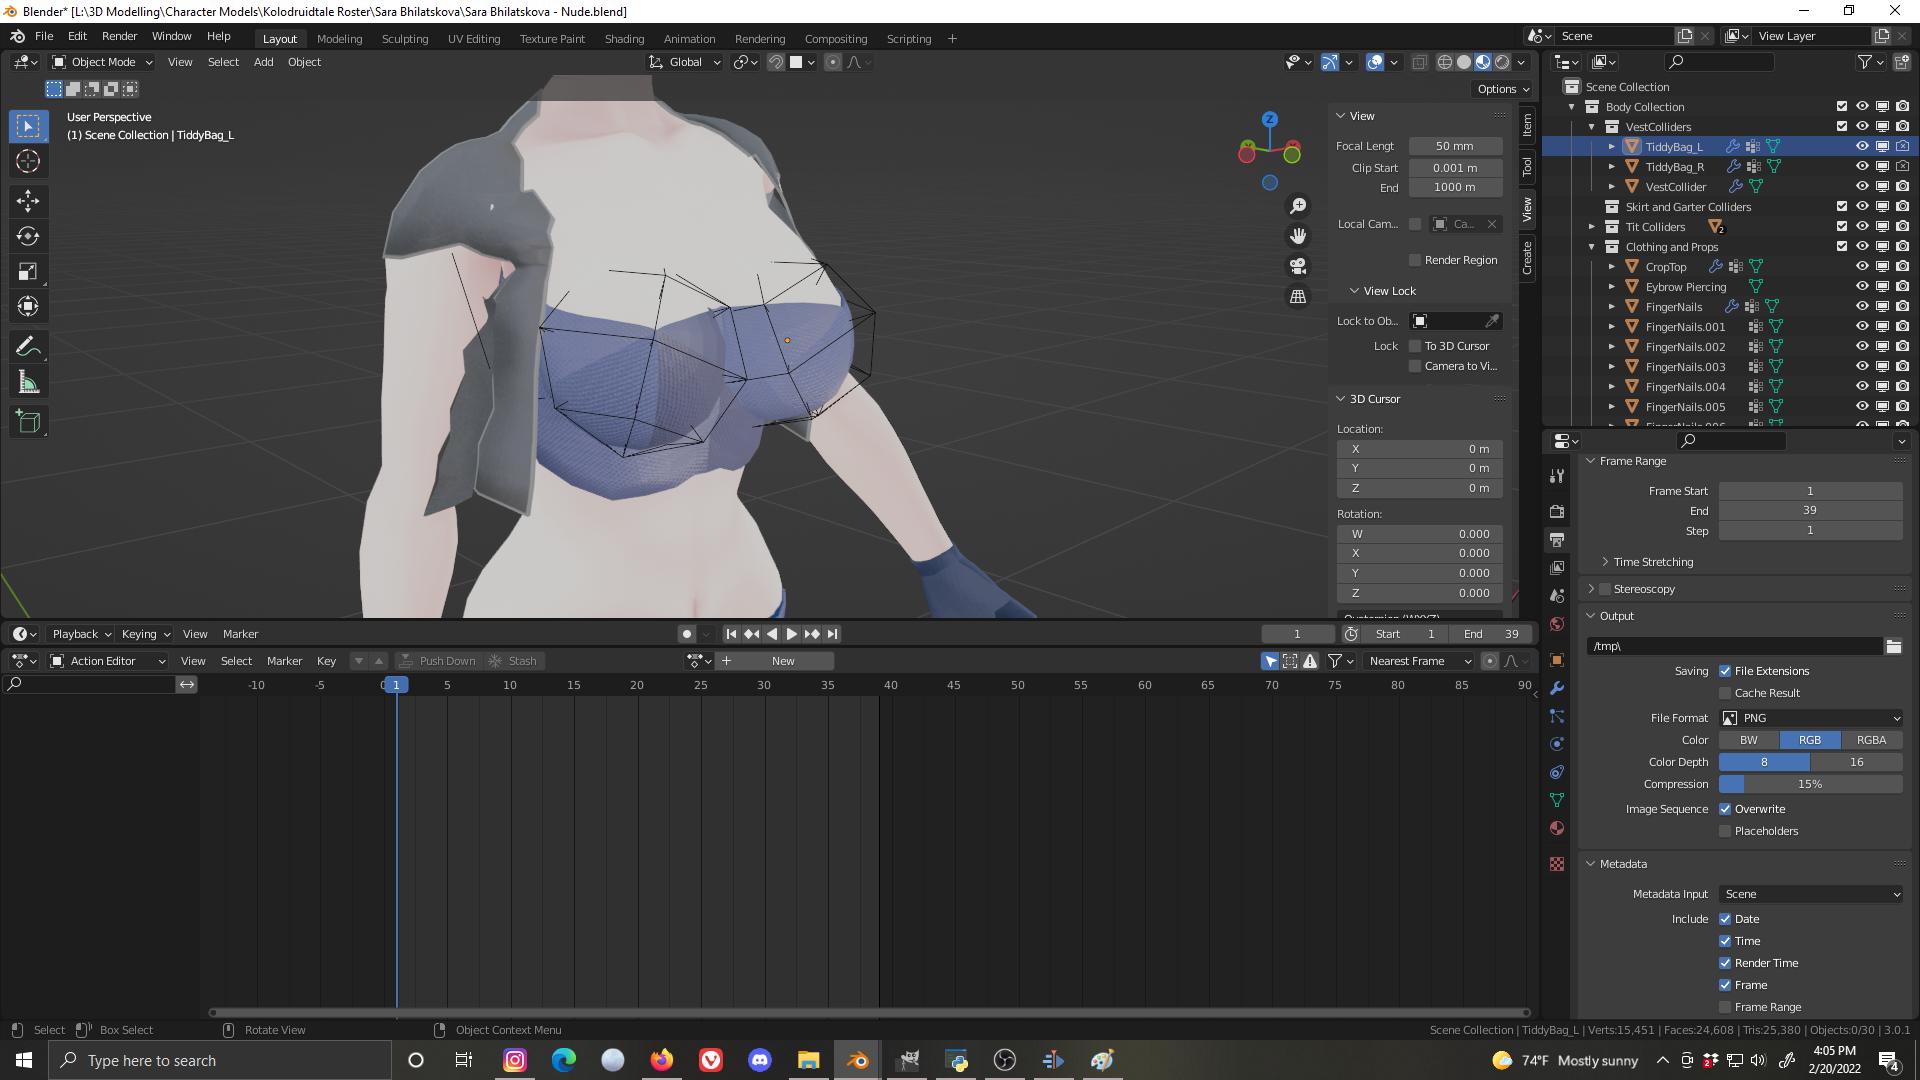Play the animation forward
The height and width of the screenshot is (1080, 1920).
pyautogui.click(x=792, y=634)
